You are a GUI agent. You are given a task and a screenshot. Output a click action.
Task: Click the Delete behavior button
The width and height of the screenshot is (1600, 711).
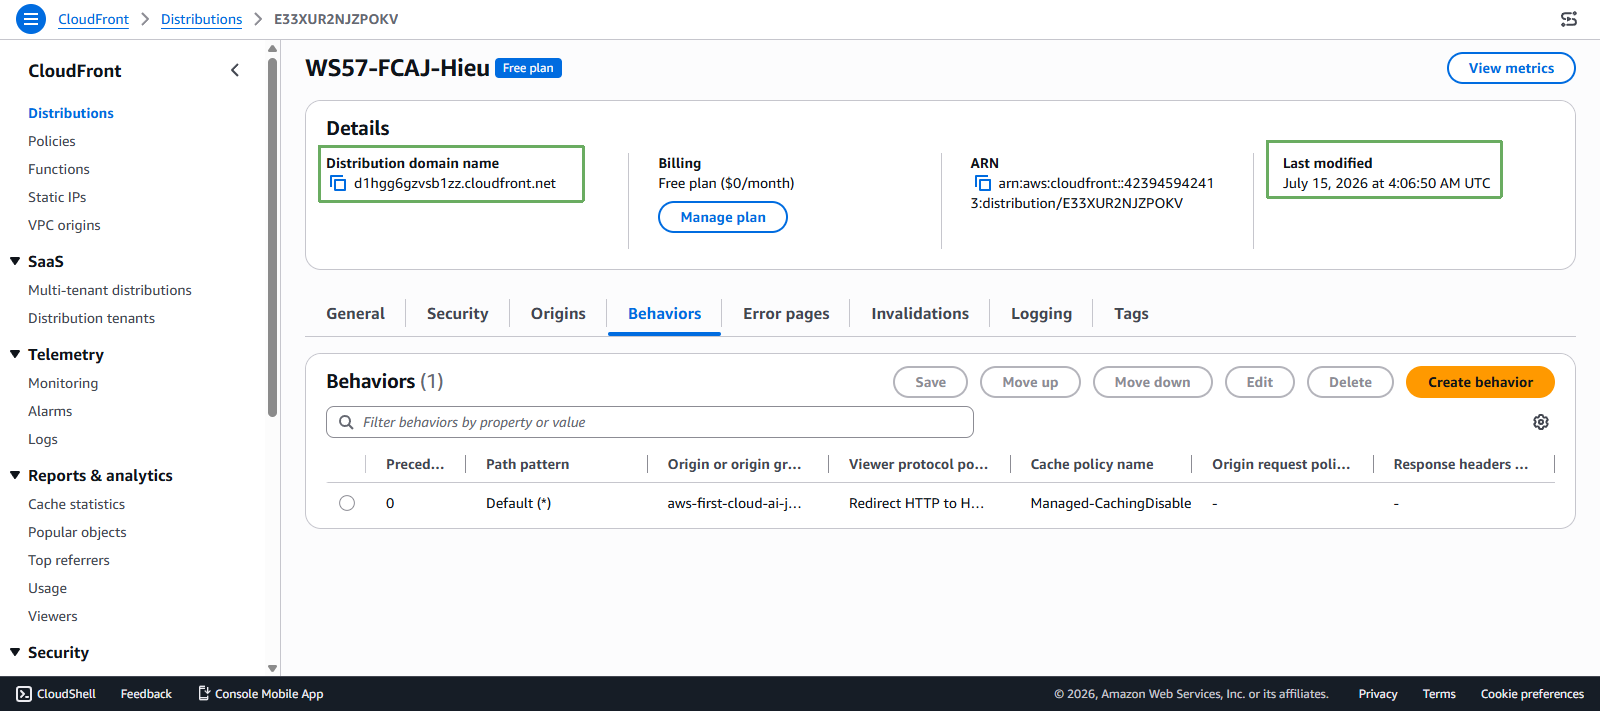pos(1350,382)
